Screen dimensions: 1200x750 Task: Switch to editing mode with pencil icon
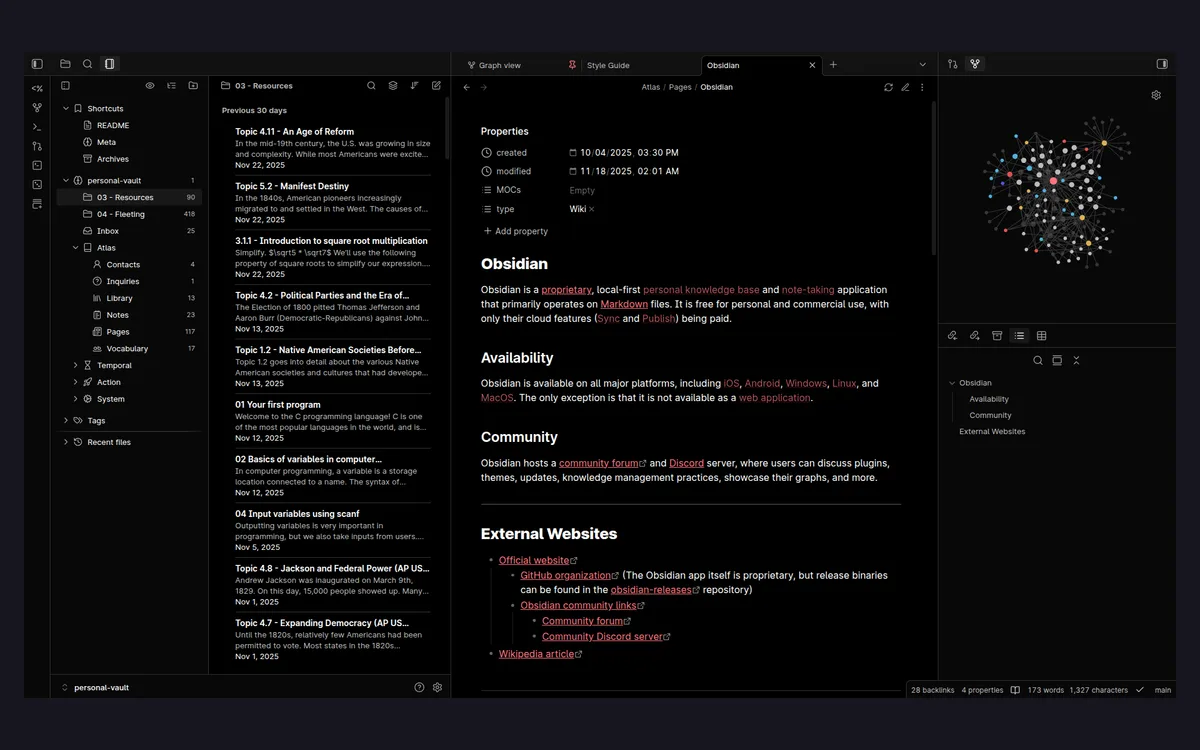click(x=905, y=87)
